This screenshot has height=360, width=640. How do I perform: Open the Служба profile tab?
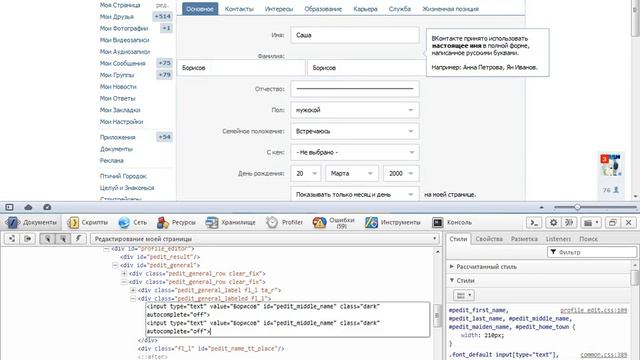(x=400, y=9)
